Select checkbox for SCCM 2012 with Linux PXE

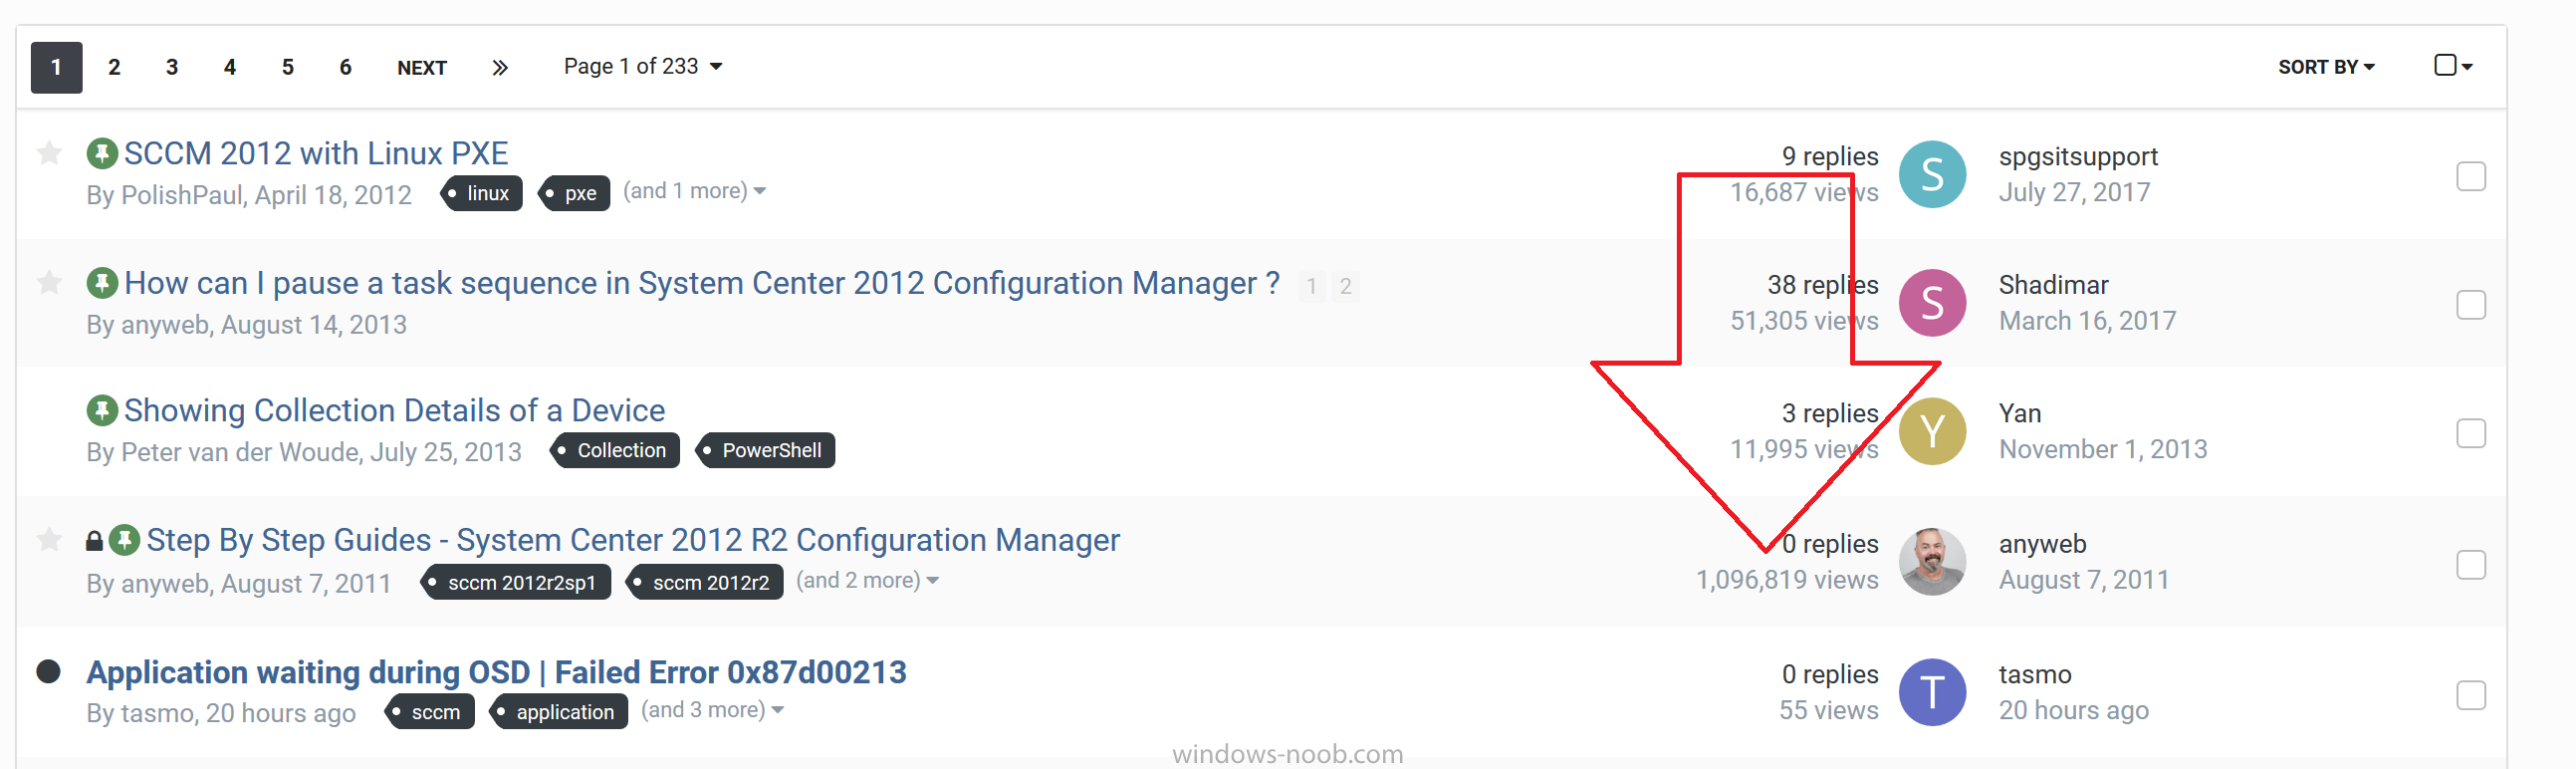2470,176
